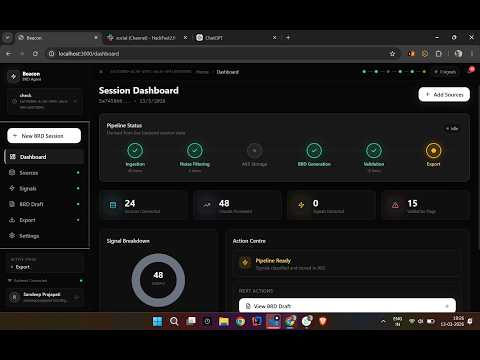Show hidden system tray icons
The height and width of the screenshot is (360, 480).
[383, 321]
